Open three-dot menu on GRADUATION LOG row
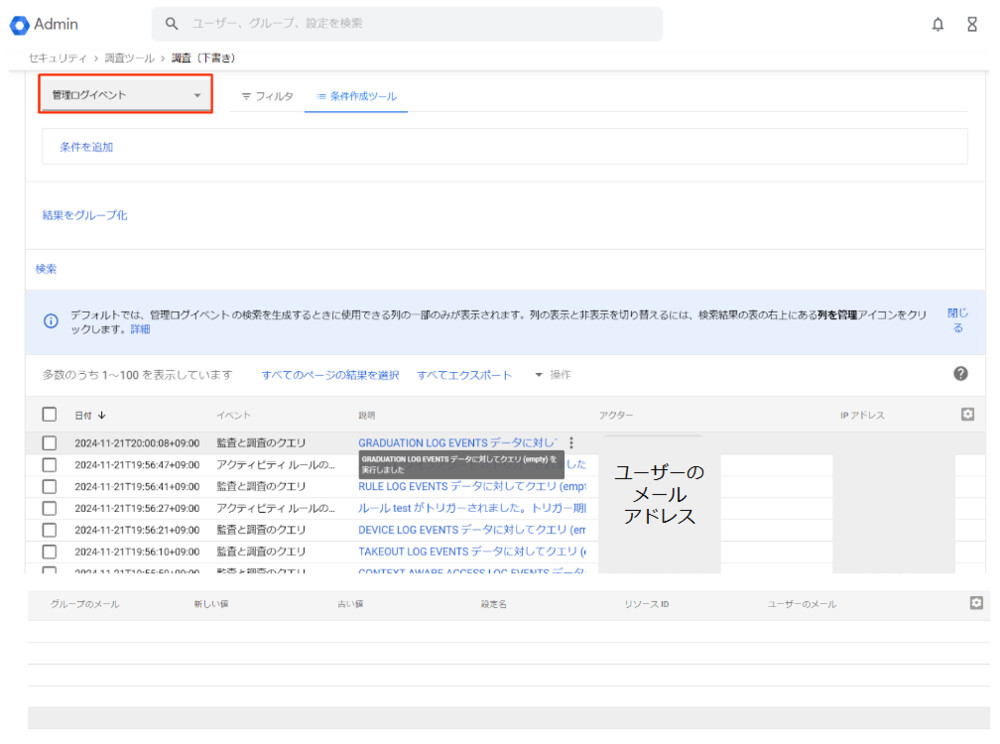This screenshot has width=1000, height=744. point(571,443)
